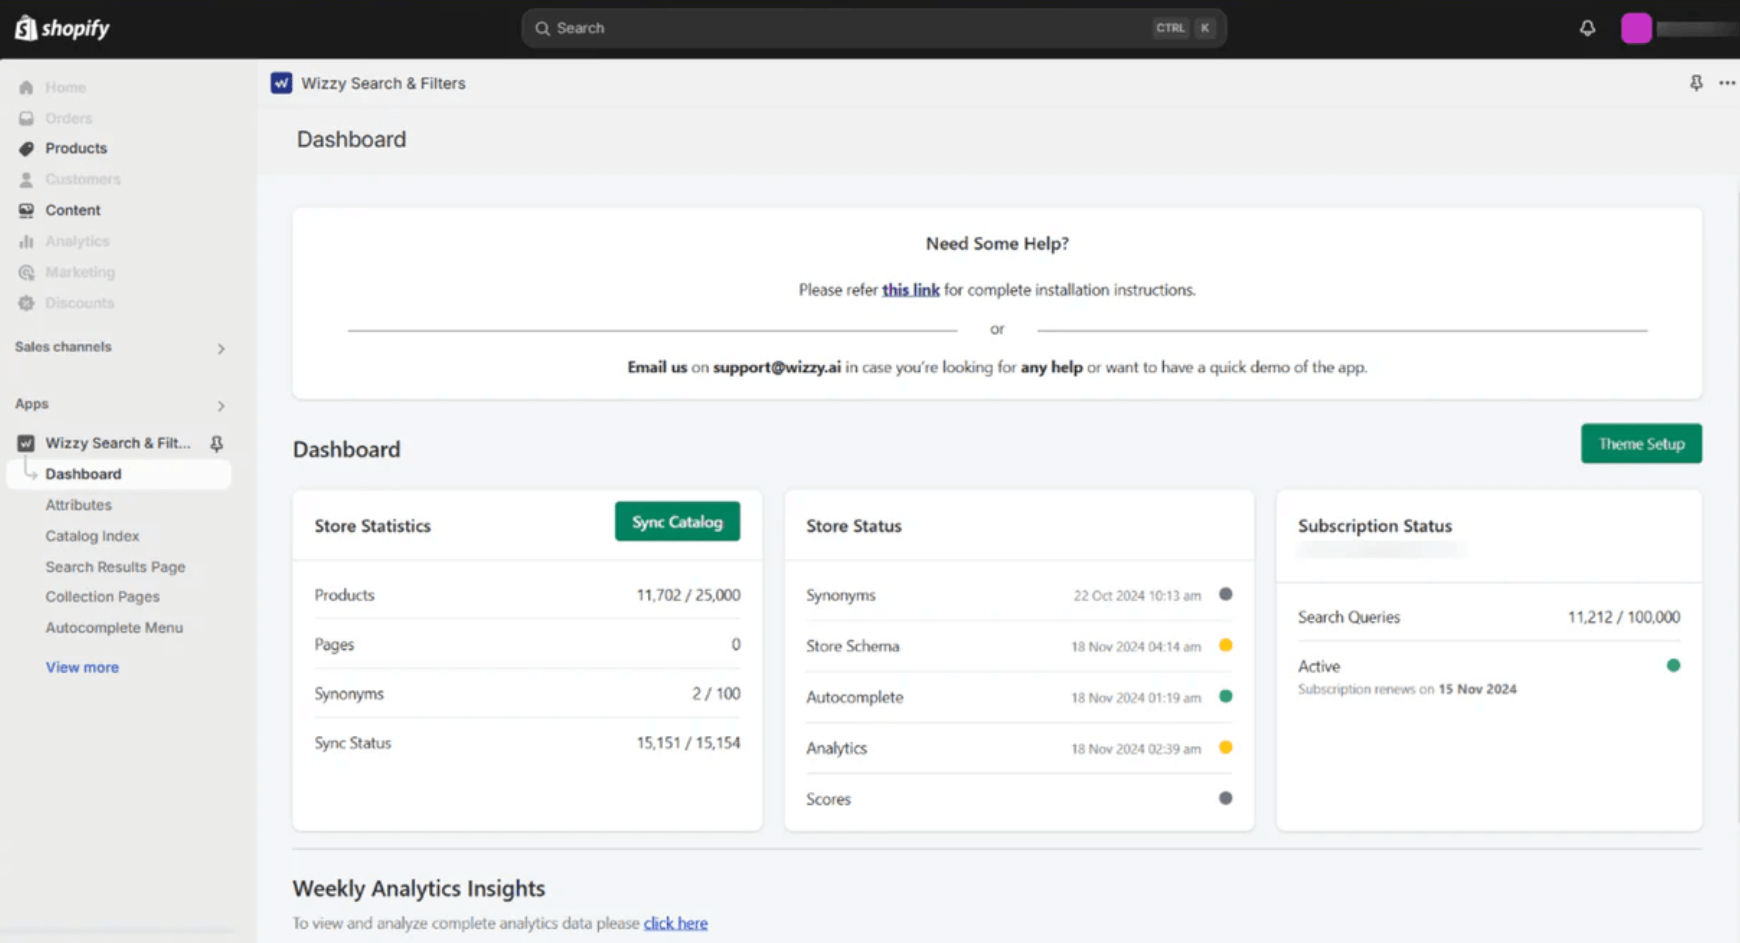Screen dimensions: 1740x943
Task: Click the account avatar
Action: pos(1636,28)
